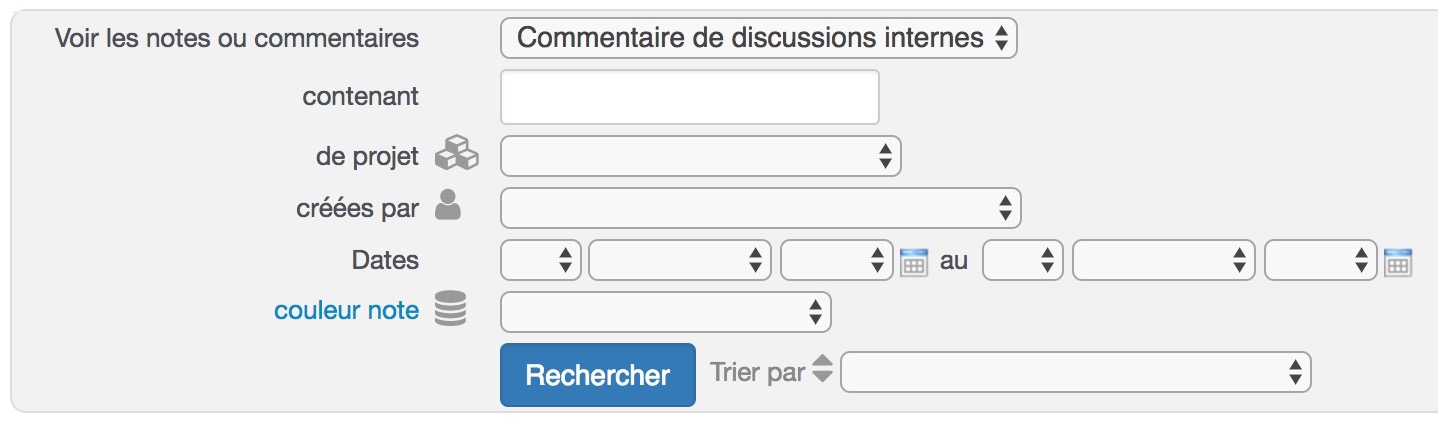The image size is (1438, 427).
Task: Open the start date month dropdown
Action: (x=680, y=260)
